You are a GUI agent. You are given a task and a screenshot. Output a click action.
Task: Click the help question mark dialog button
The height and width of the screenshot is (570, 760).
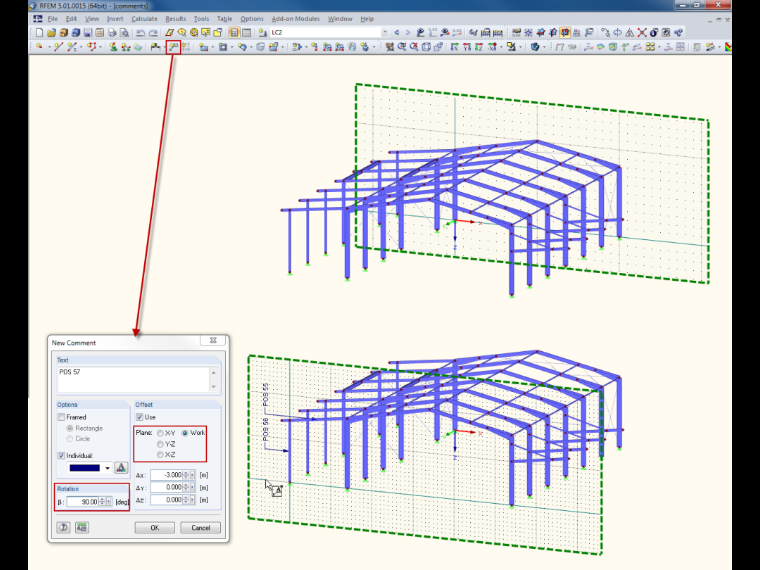[63, 527]
